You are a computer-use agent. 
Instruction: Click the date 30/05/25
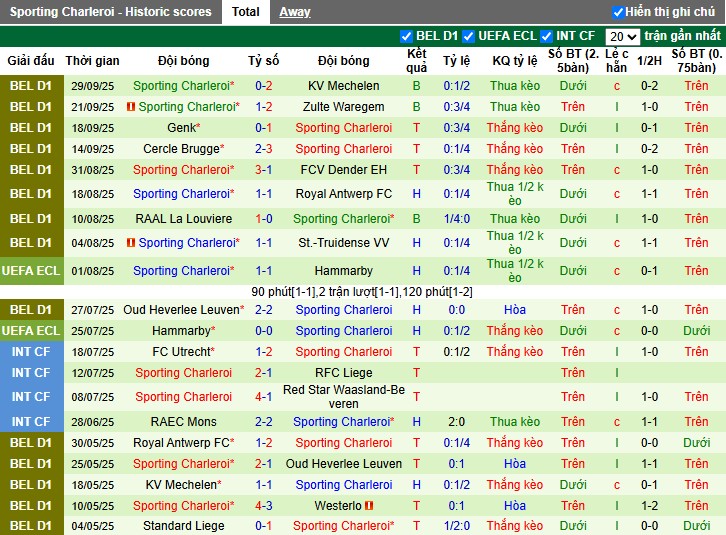pos(92,443)
